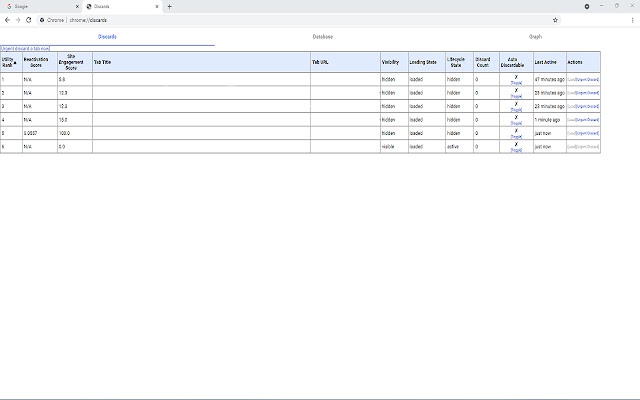
Task: Click Urgent Discard for the rank 3 row
Action: [x=587, y=107]
